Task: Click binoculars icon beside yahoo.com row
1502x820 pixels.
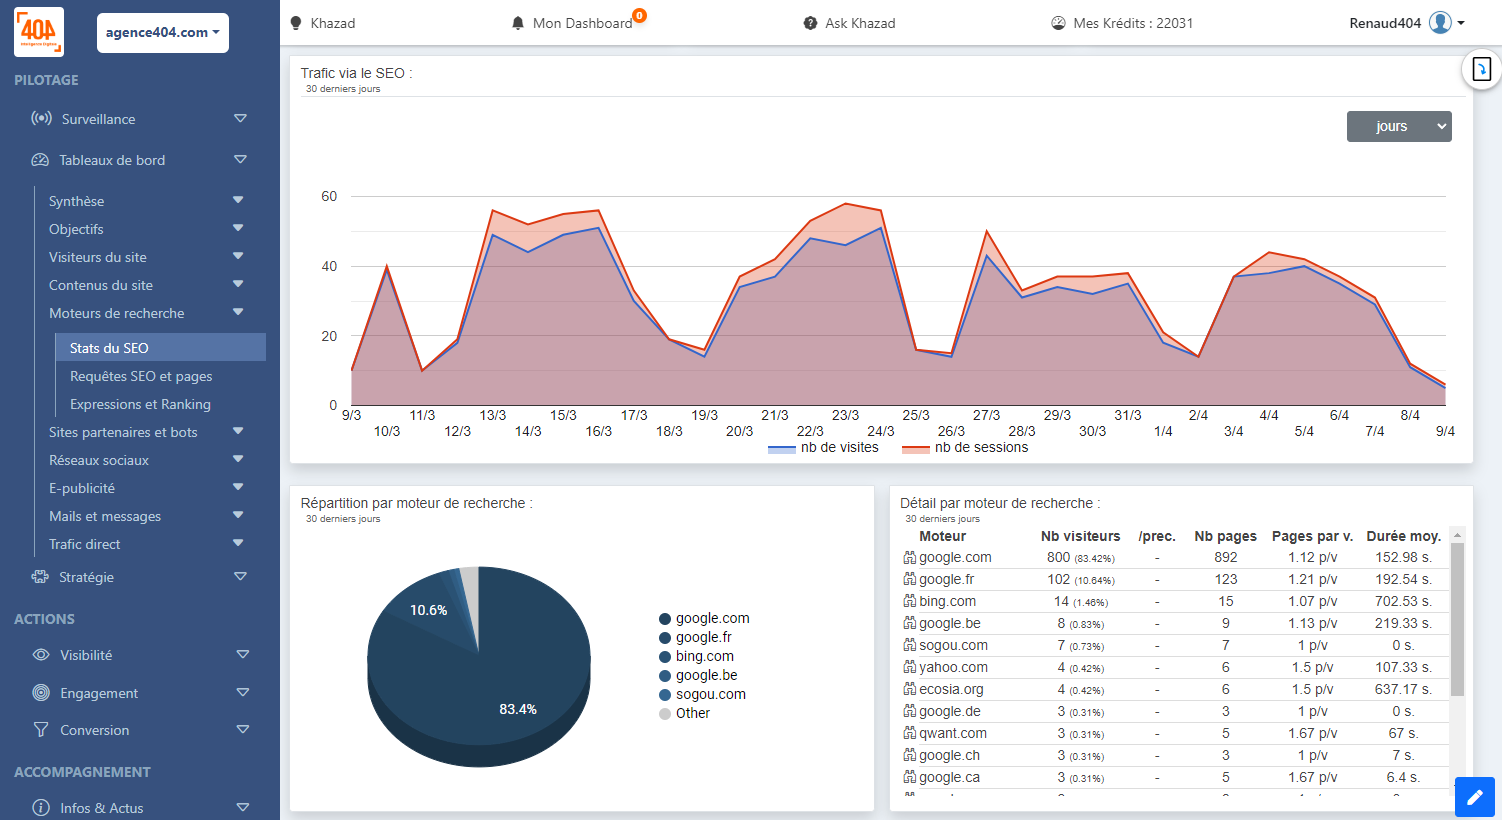Action: 910,668
